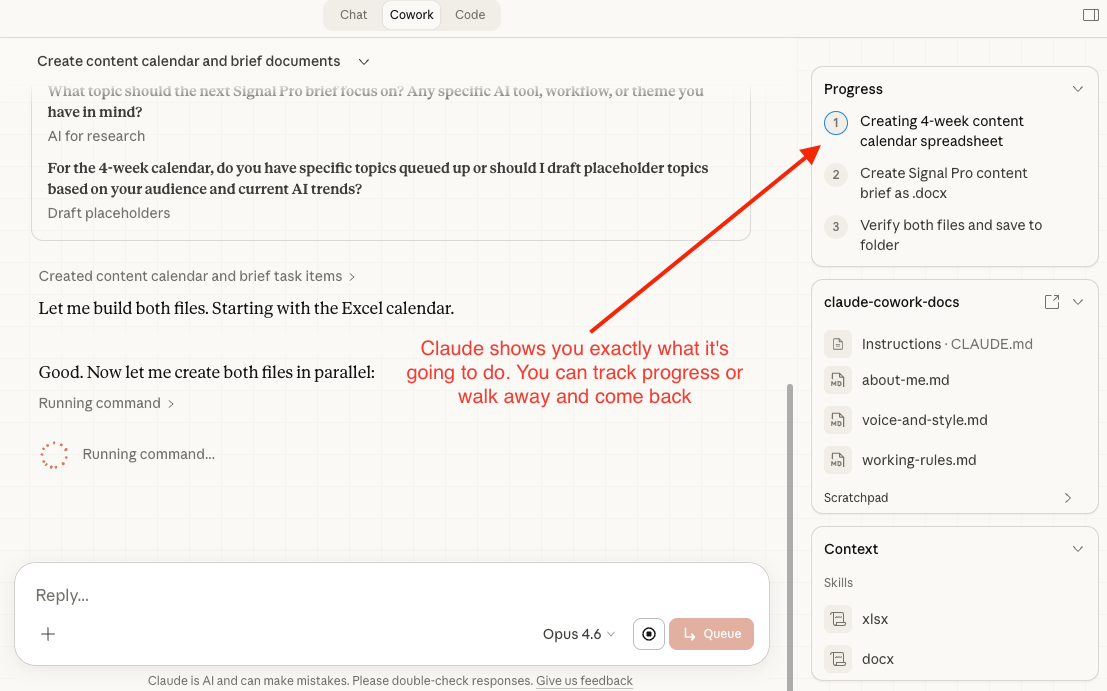This screenshot has height=691, width=1107.
Task: Open the working-rules.md file icon
Action: 837,460
